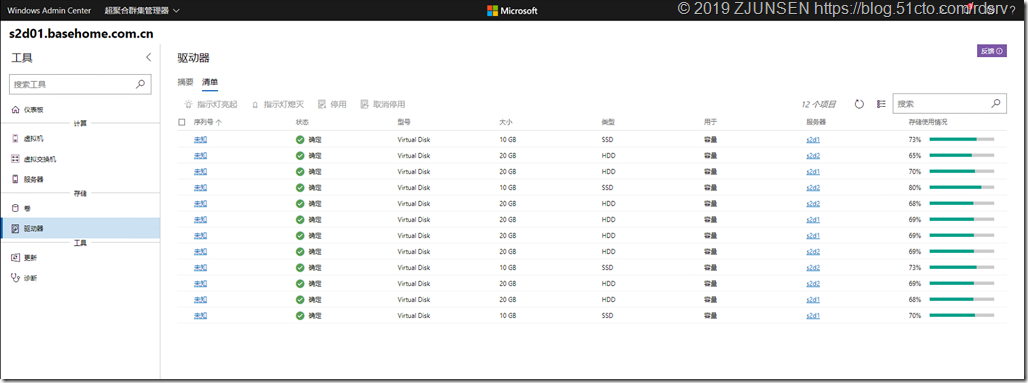This screenshot has width=1028, height=383.
Task: Open the 未知 serial link in the 65% row
Action: coord(201,155)
